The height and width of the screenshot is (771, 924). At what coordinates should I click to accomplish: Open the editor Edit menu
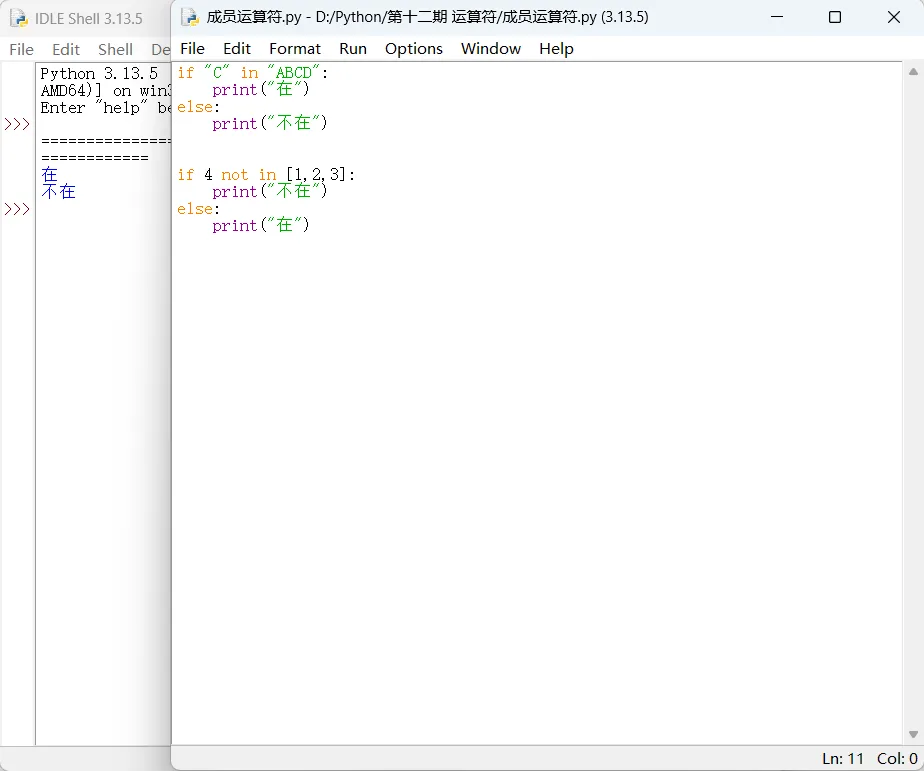point(237,48)
